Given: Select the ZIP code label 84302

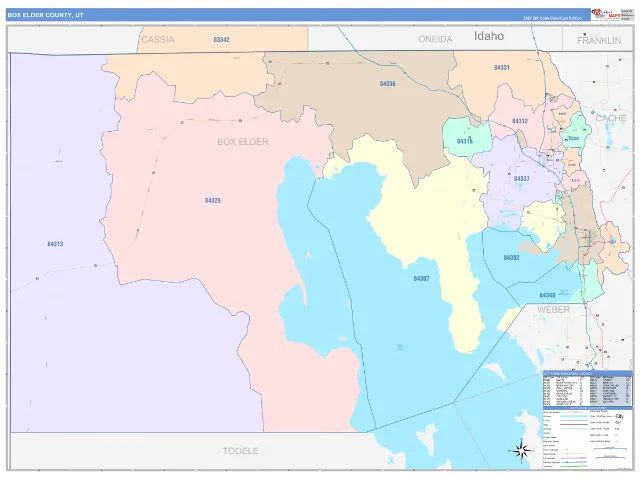Looking at the screenshot, I should point(511,258).
